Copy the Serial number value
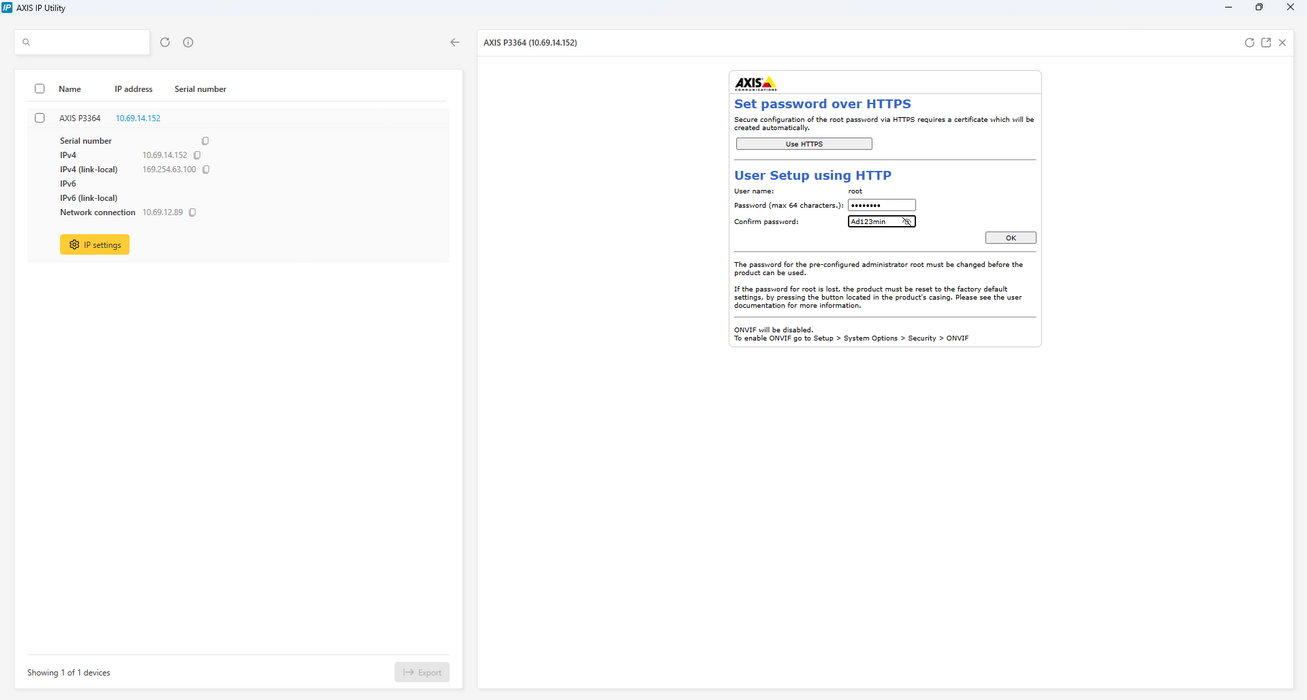Screen dimensions: 1307x700 click(x=205, y=141)
